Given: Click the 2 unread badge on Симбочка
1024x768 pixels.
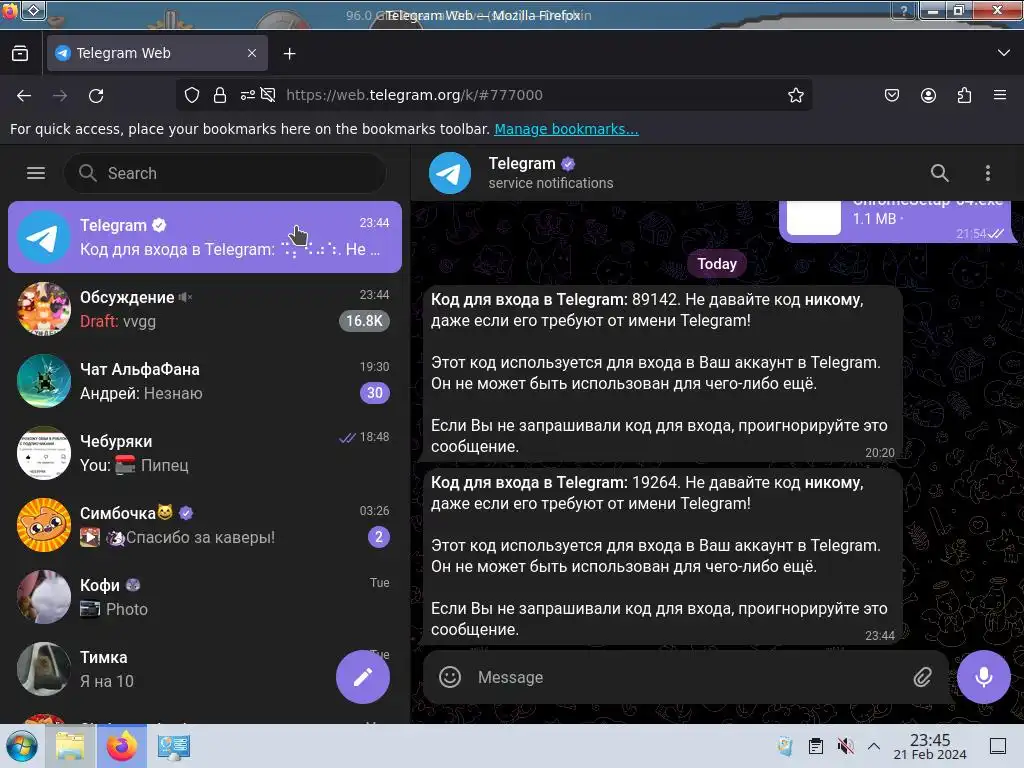Looking at the screenshot, I should [x=379, y=537].
